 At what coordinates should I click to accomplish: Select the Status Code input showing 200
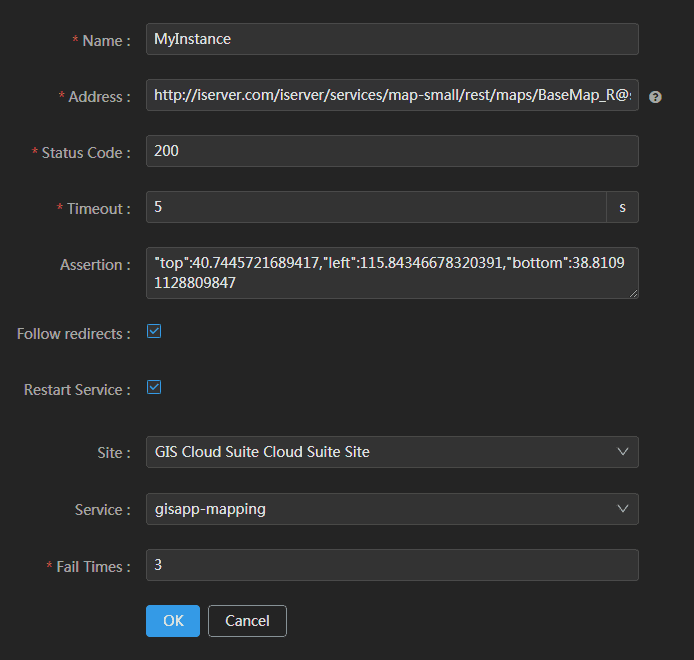tap(392, 152)
